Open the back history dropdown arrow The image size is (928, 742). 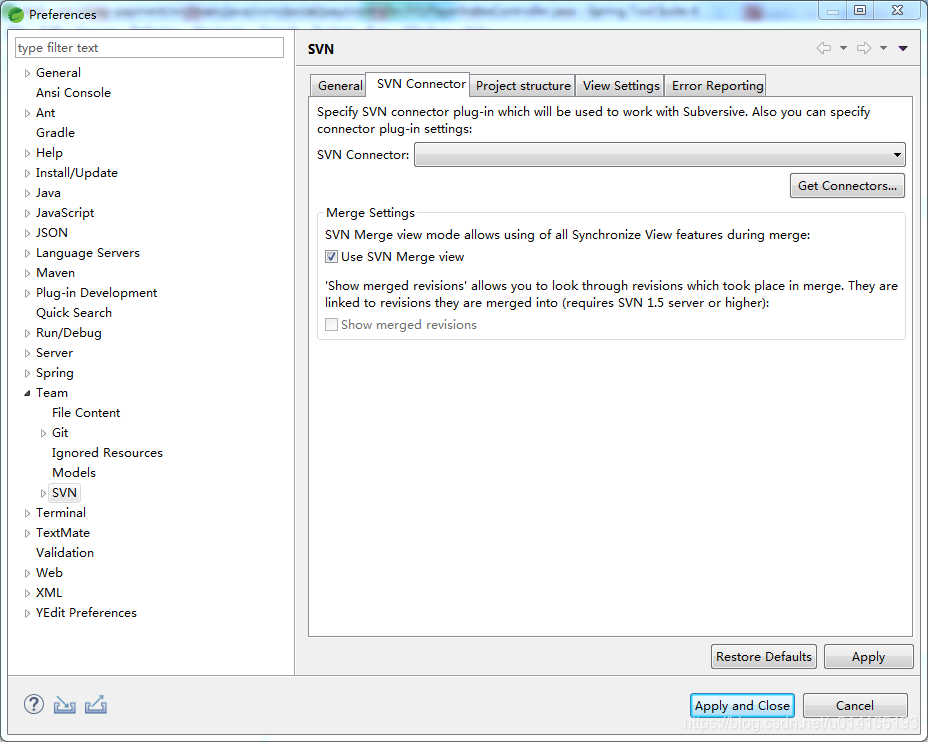coord(843,48)
